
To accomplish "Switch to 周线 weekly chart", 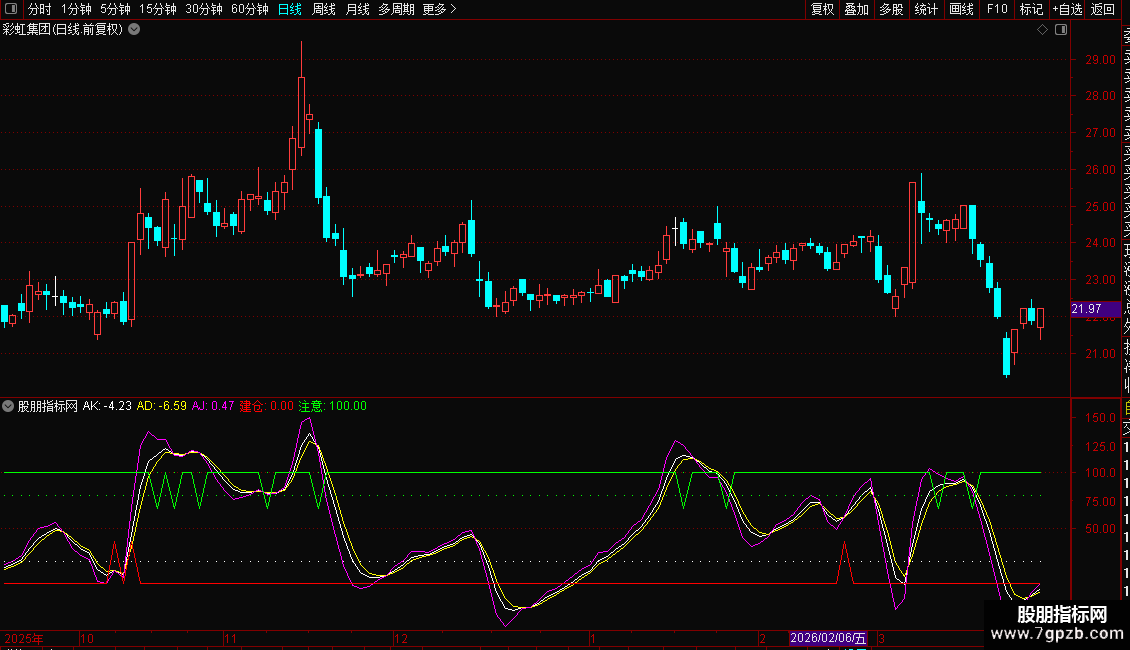I will click(324, 9).
